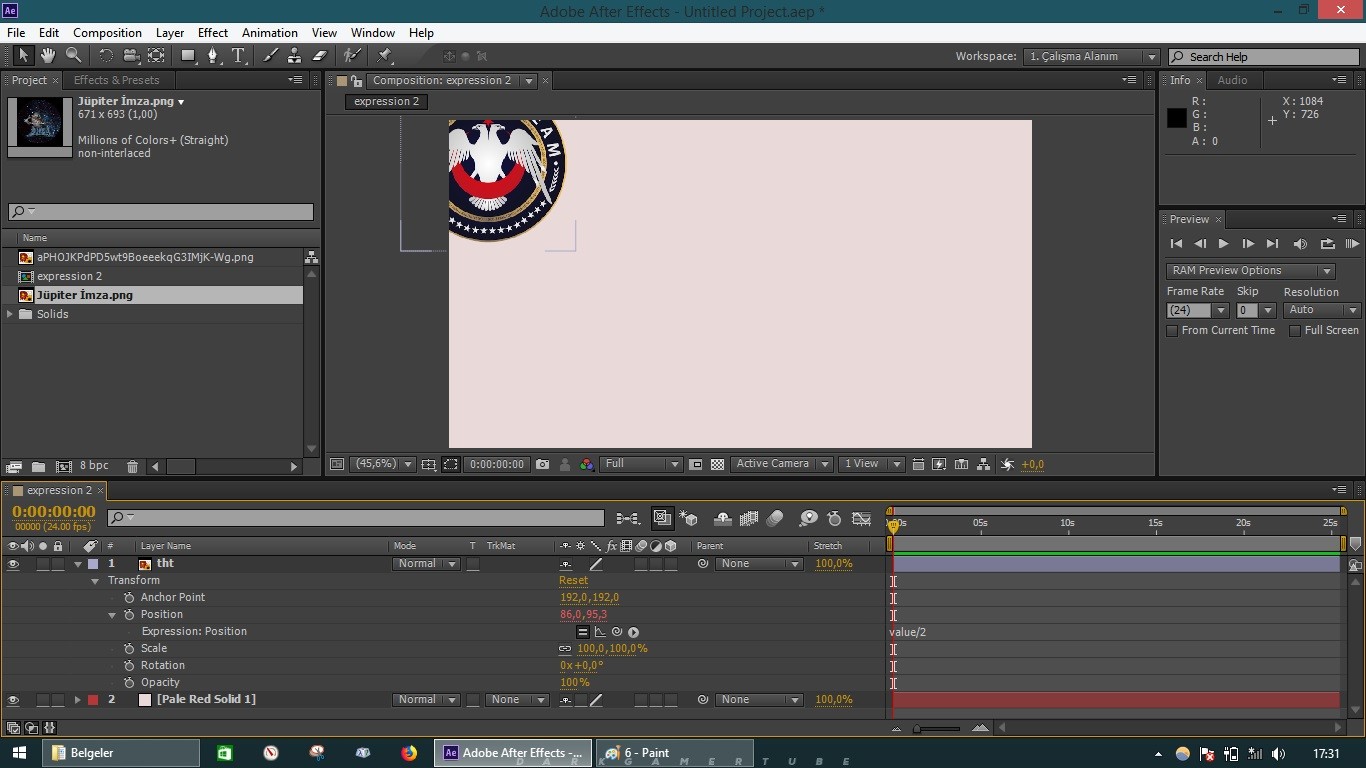Click the expression pick whip icon
The image size is (1366, 768).
[x=617, y=632]
